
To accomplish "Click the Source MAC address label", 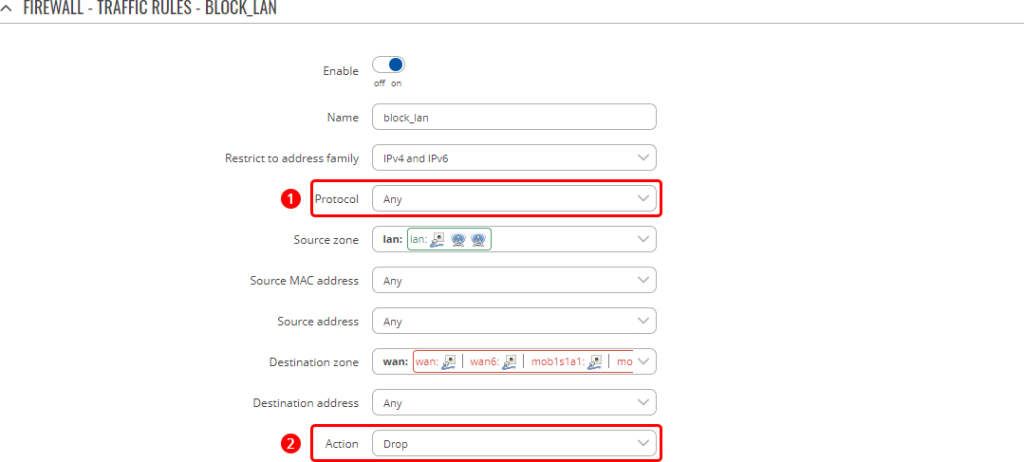I will (x=304, y=280).
